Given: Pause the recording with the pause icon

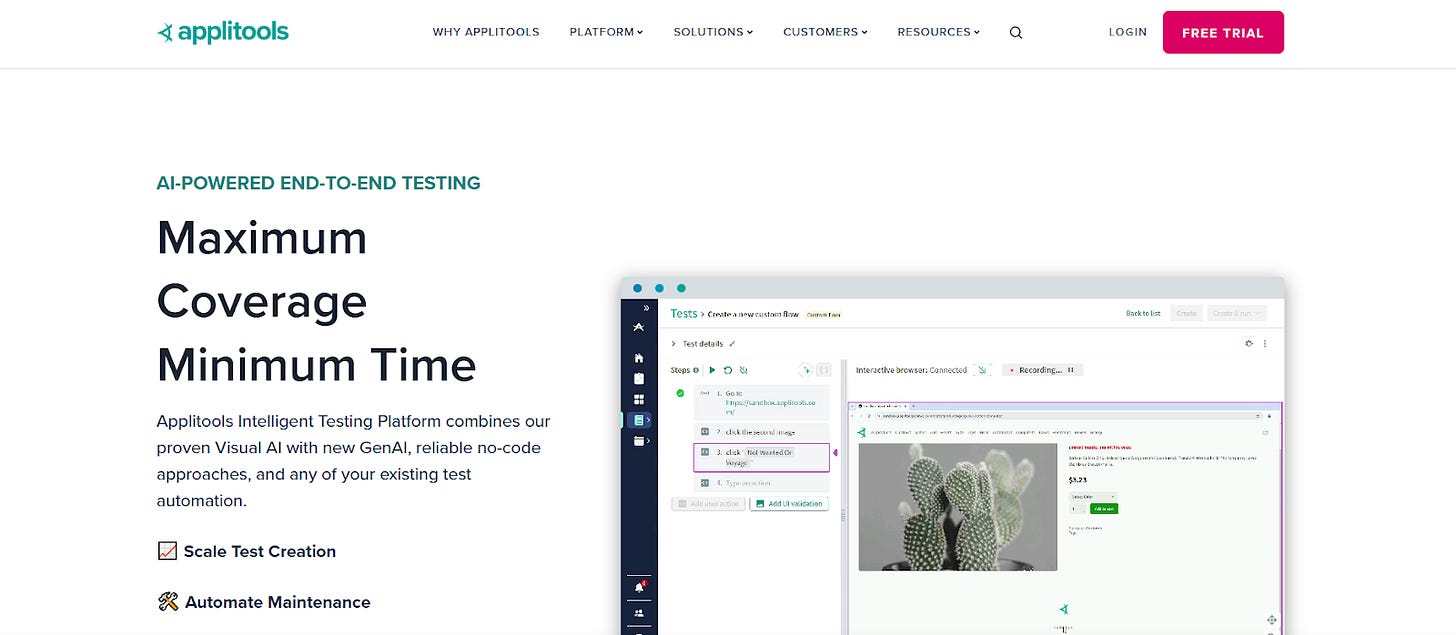Looking at the screenshot, I should pos(1071,370).
